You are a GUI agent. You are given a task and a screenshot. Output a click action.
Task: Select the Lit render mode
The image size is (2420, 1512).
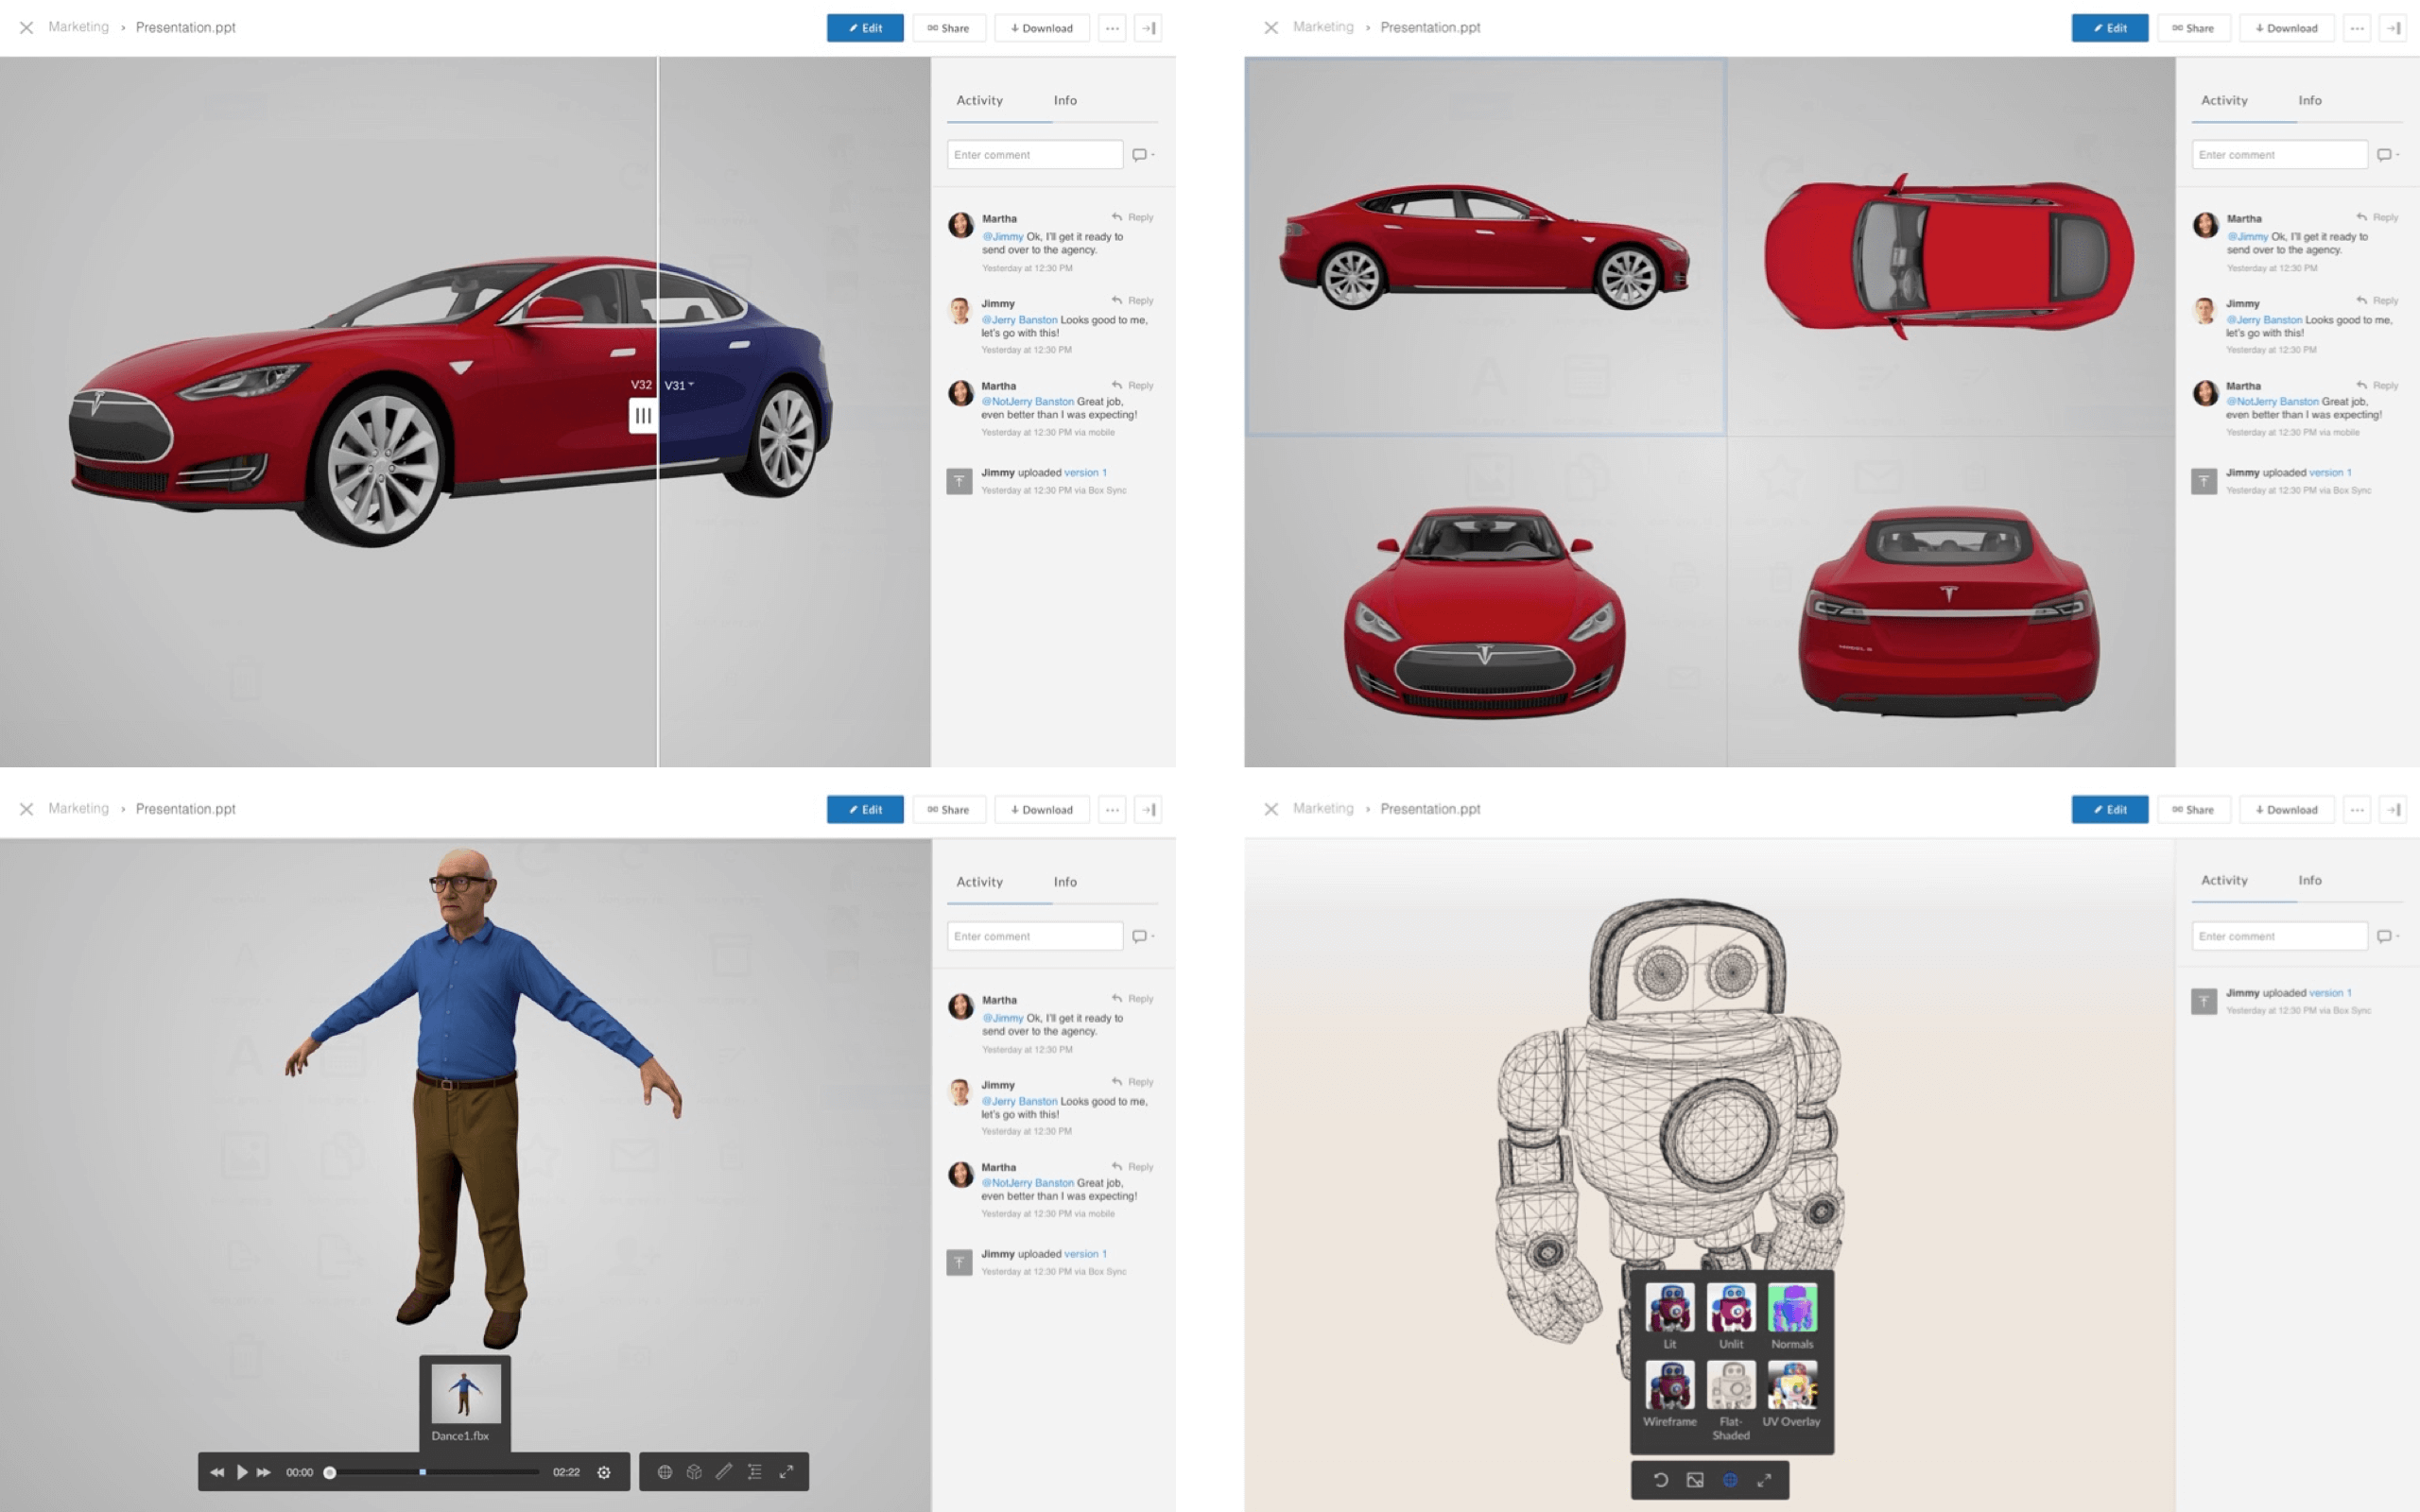(x=1670, y=1316)
